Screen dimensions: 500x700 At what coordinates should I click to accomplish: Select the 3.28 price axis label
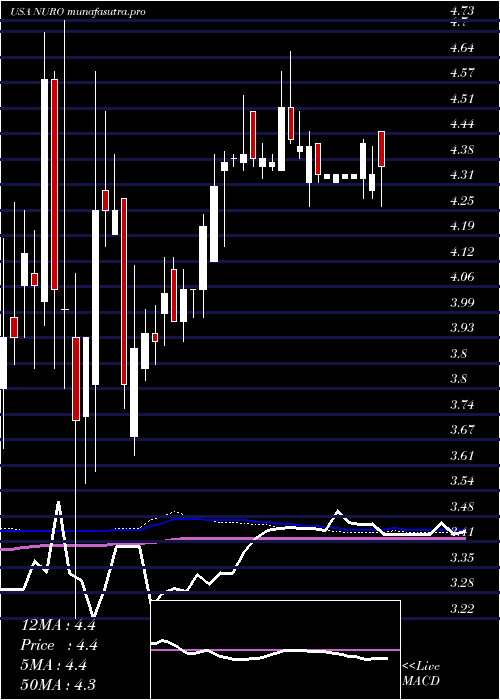(461, 583)
